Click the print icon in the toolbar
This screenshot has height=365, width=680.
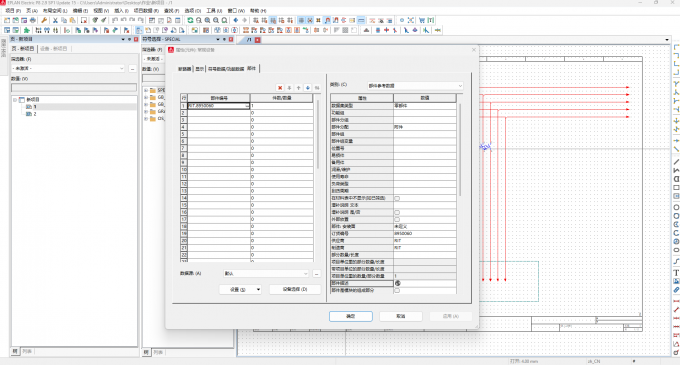click(33, 20)
